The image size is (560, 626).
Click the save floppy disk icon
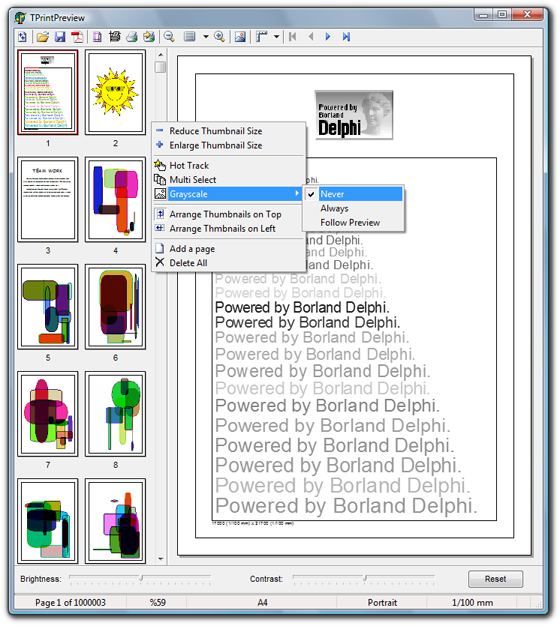(60, 37)
